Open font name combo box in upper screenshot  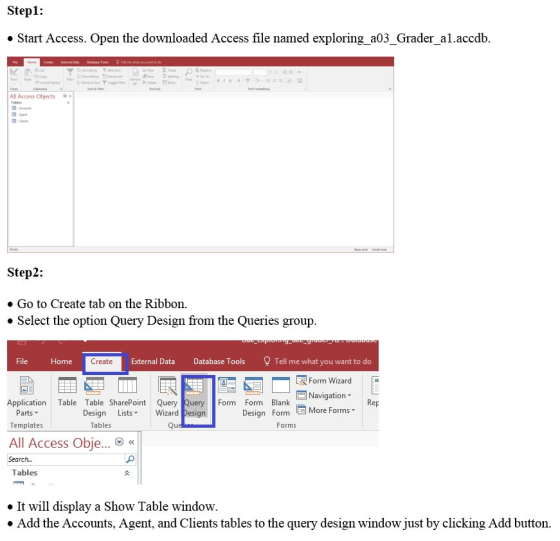coord(234,72)
